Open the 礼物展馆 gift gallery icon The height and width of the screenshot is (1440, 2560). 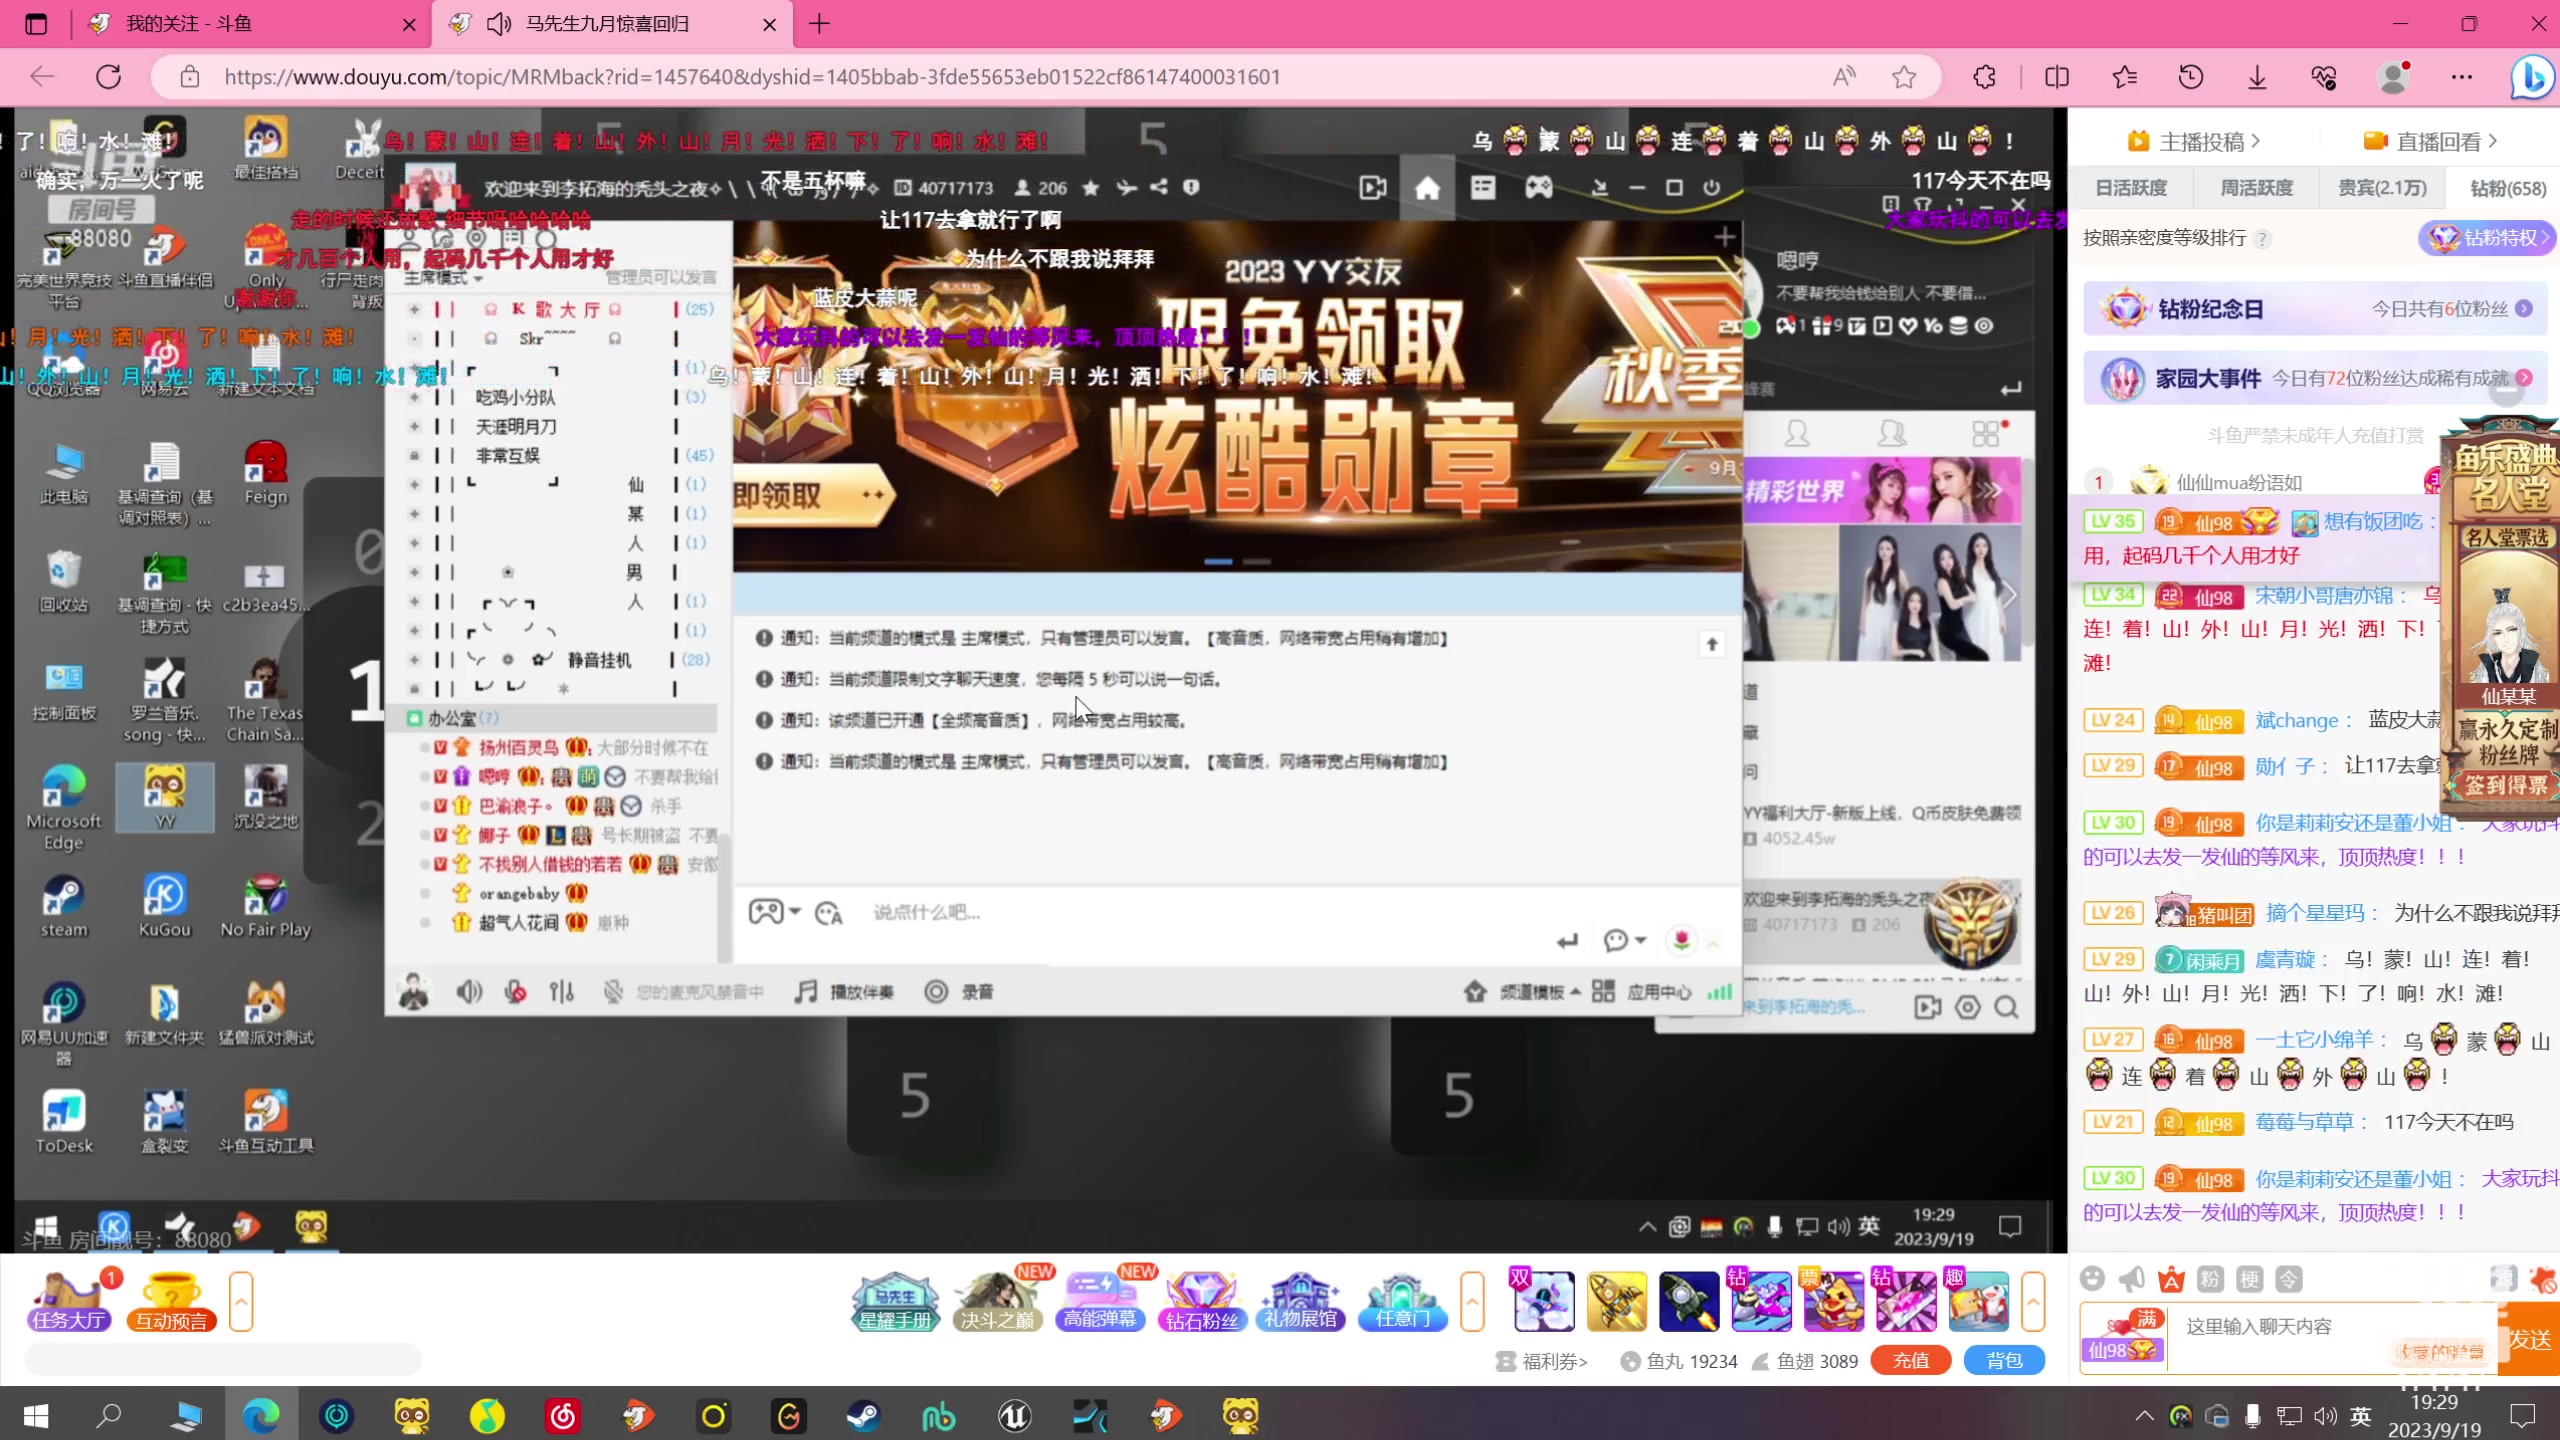point(1299,1300)
